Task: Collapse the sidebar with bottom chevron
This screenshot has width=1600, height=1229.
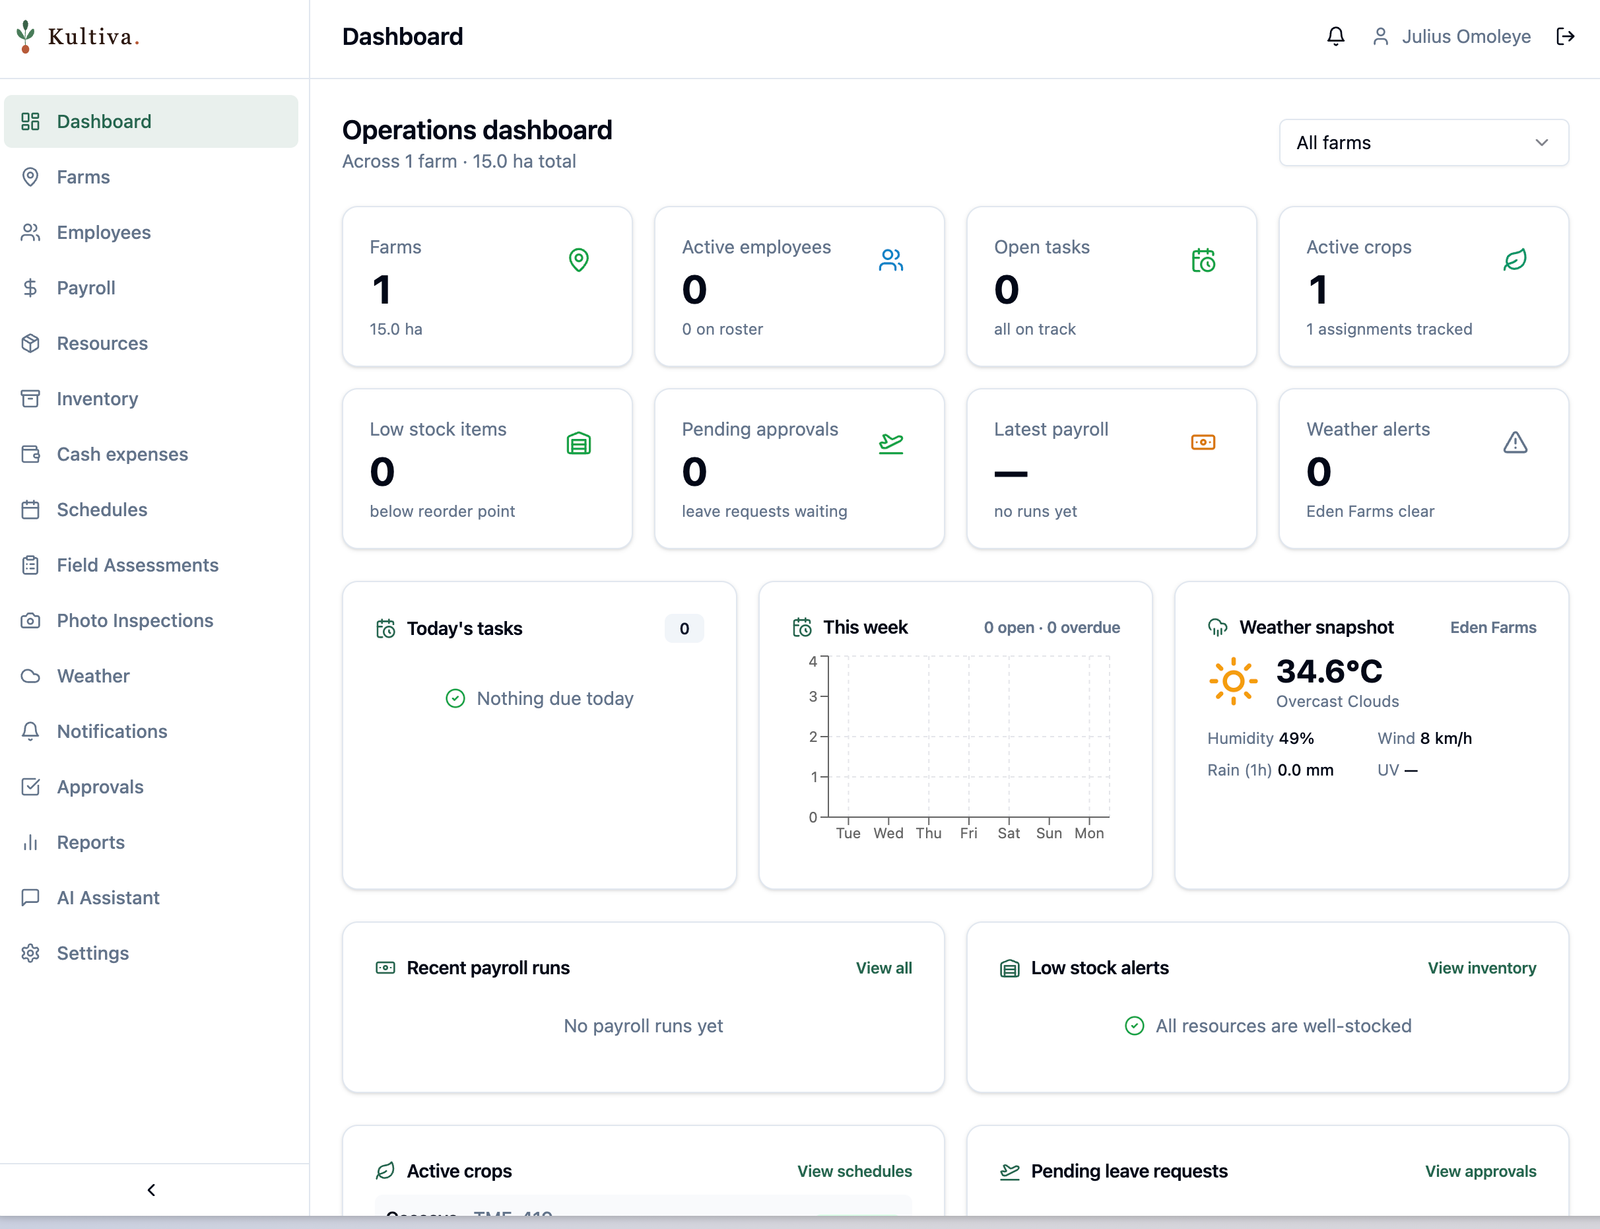Action: tap(152, 1190)
